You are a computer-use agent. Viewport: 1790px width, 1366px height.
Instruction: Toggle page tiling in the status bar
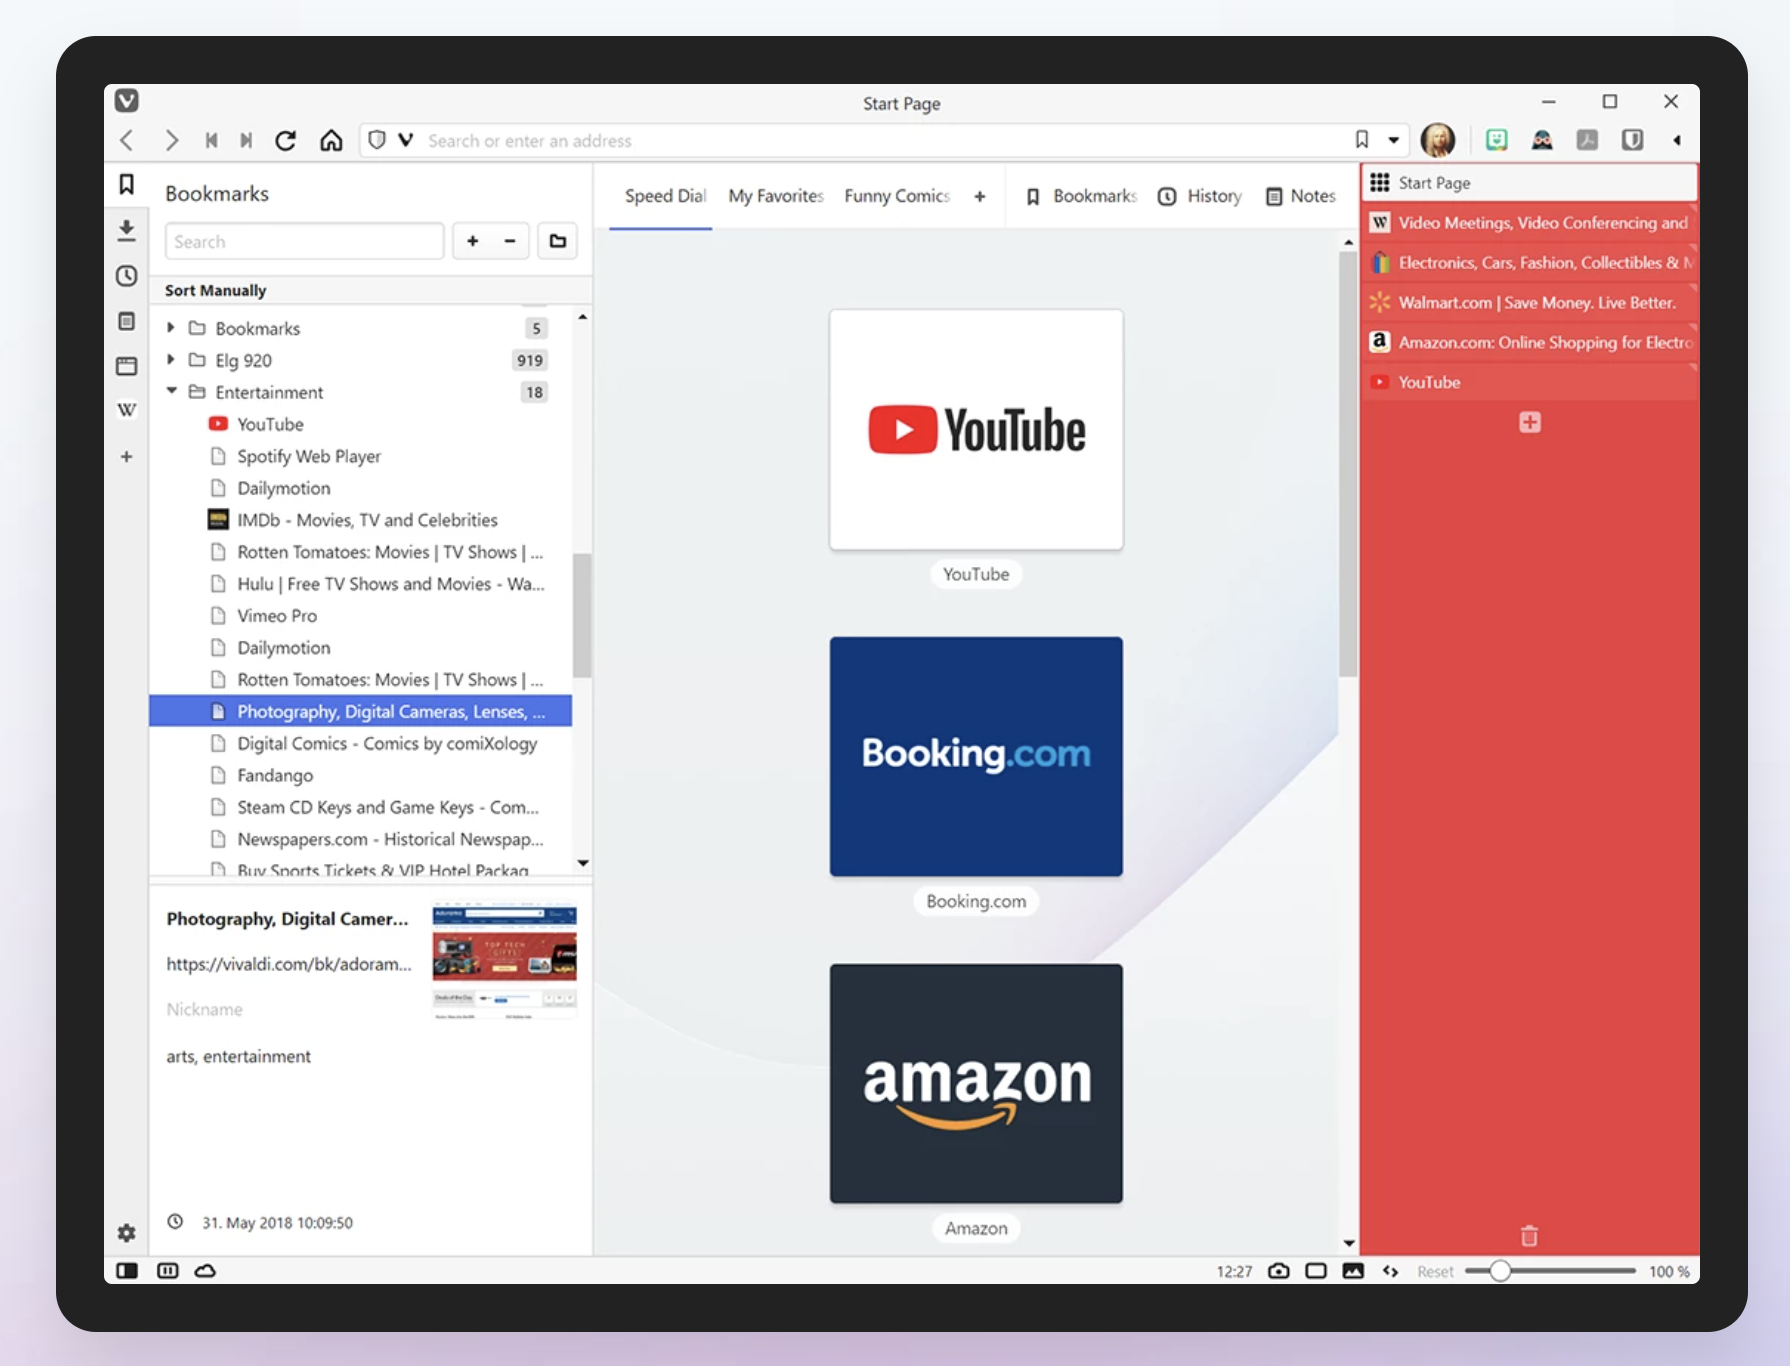coord(168,1270)
